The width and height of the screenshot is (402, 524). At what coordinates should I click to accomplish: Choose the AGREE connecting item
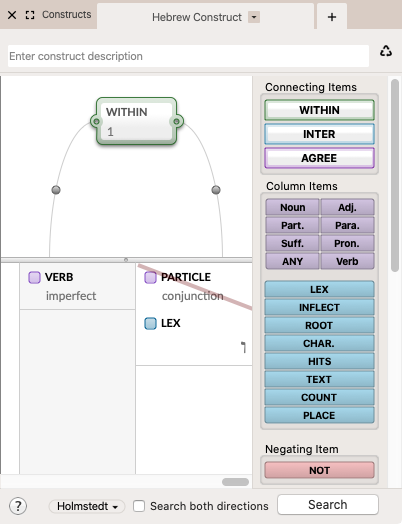coord(319,158)
